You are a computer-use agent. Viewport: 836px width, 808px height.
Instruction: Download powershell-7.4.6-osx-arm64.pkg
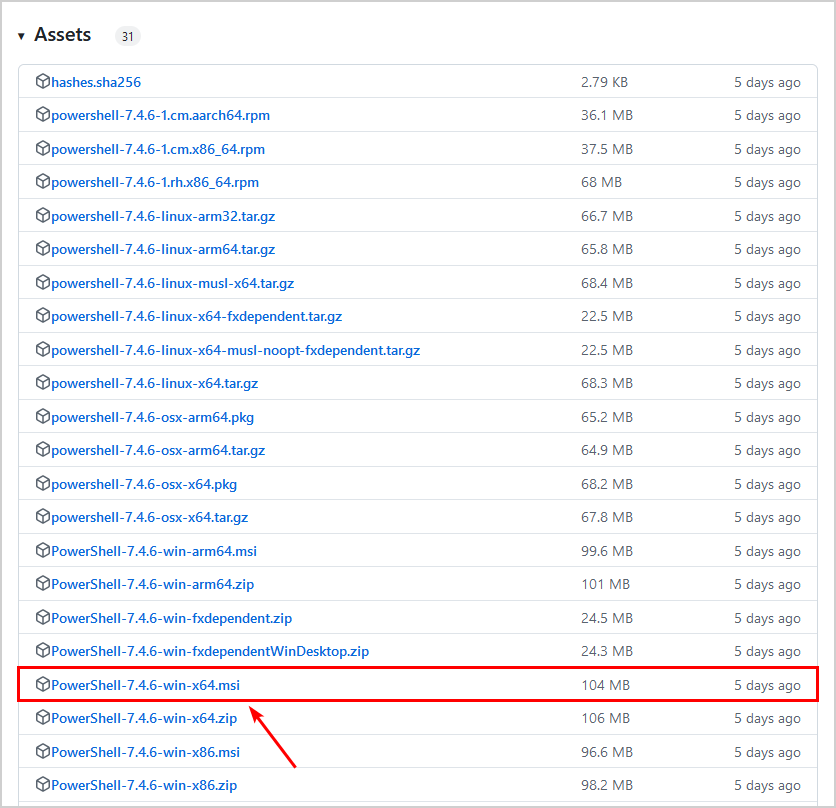(152, 417)
